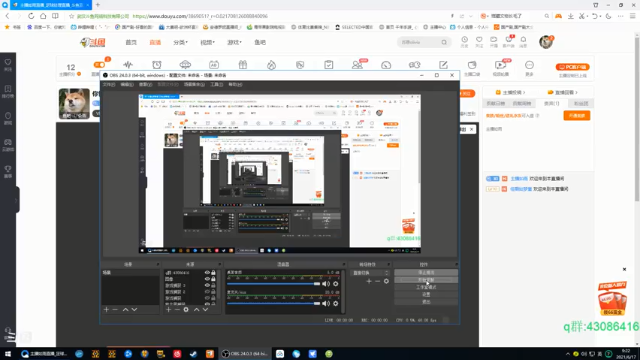Show hidden system tray icons chevron
Image resolution: width=640 pixels, height=360 pixels.
568,354
